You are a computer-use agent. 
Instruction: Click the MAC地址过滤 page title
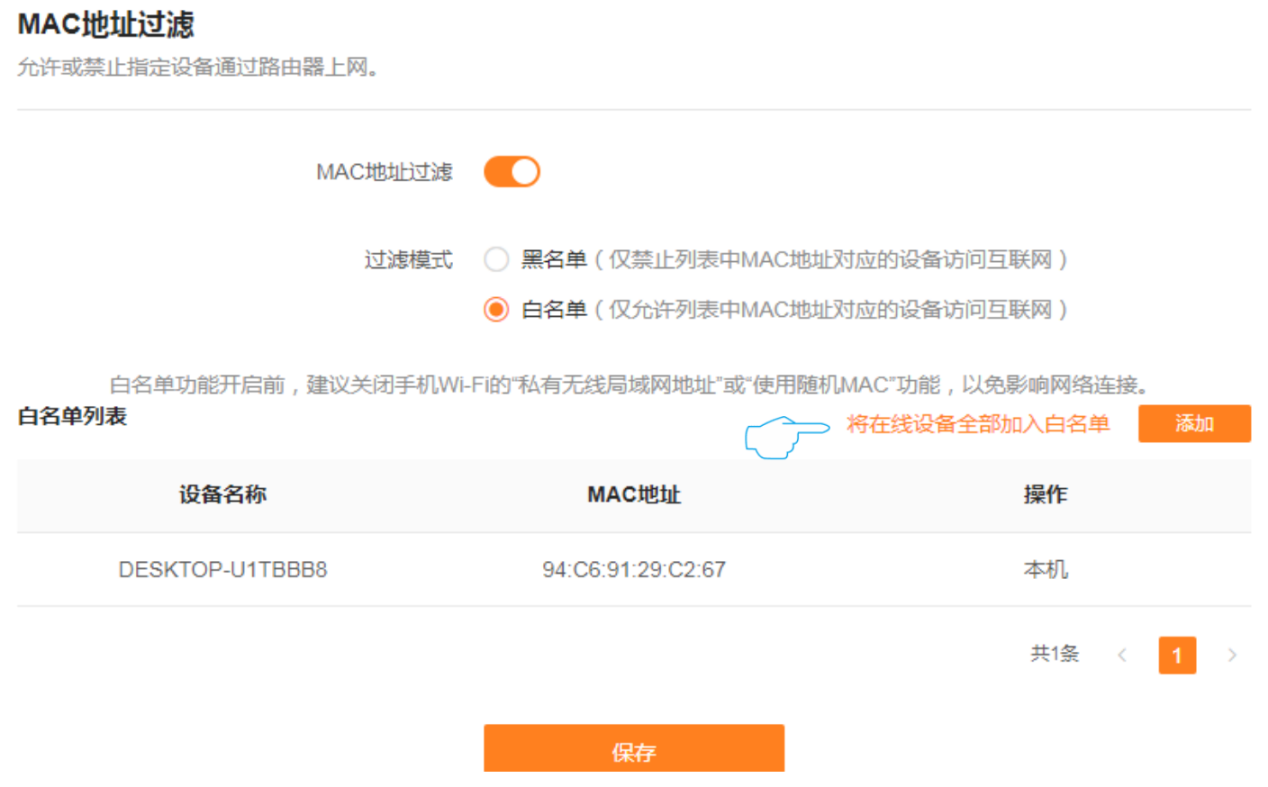pos(106,24)
